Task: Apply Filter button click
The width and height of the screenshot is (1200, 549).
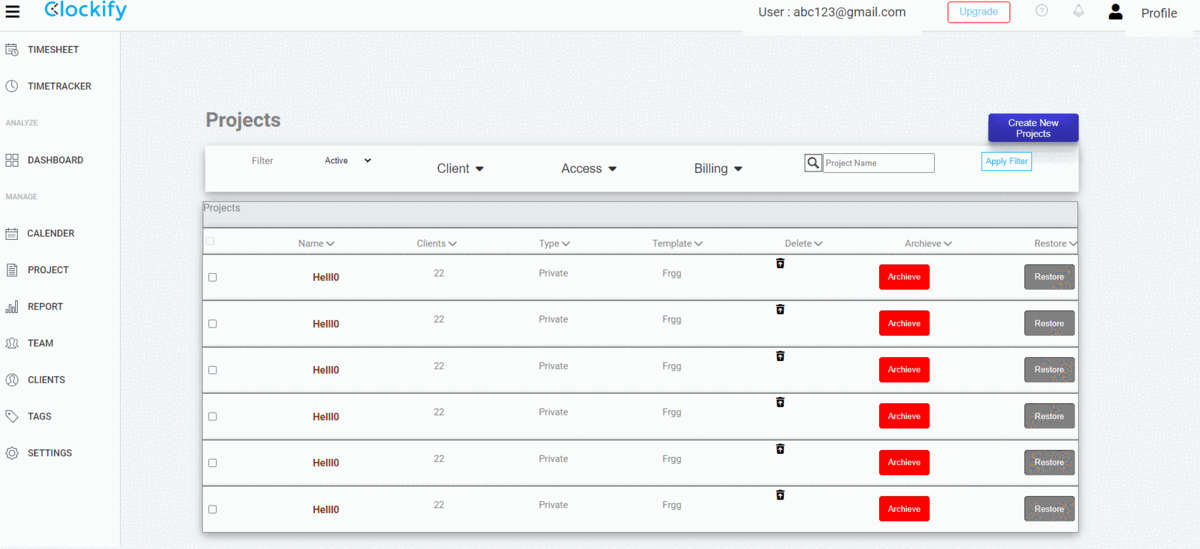Action: click(1006, 161)
